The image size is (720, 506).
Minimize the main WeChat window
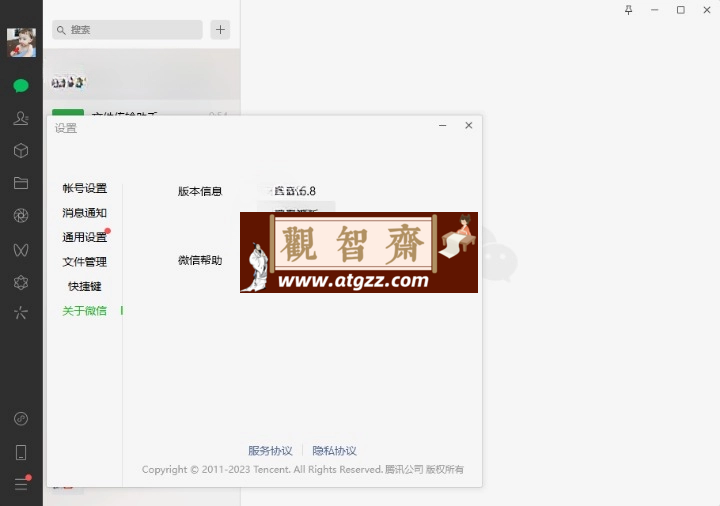click(655, 10)
